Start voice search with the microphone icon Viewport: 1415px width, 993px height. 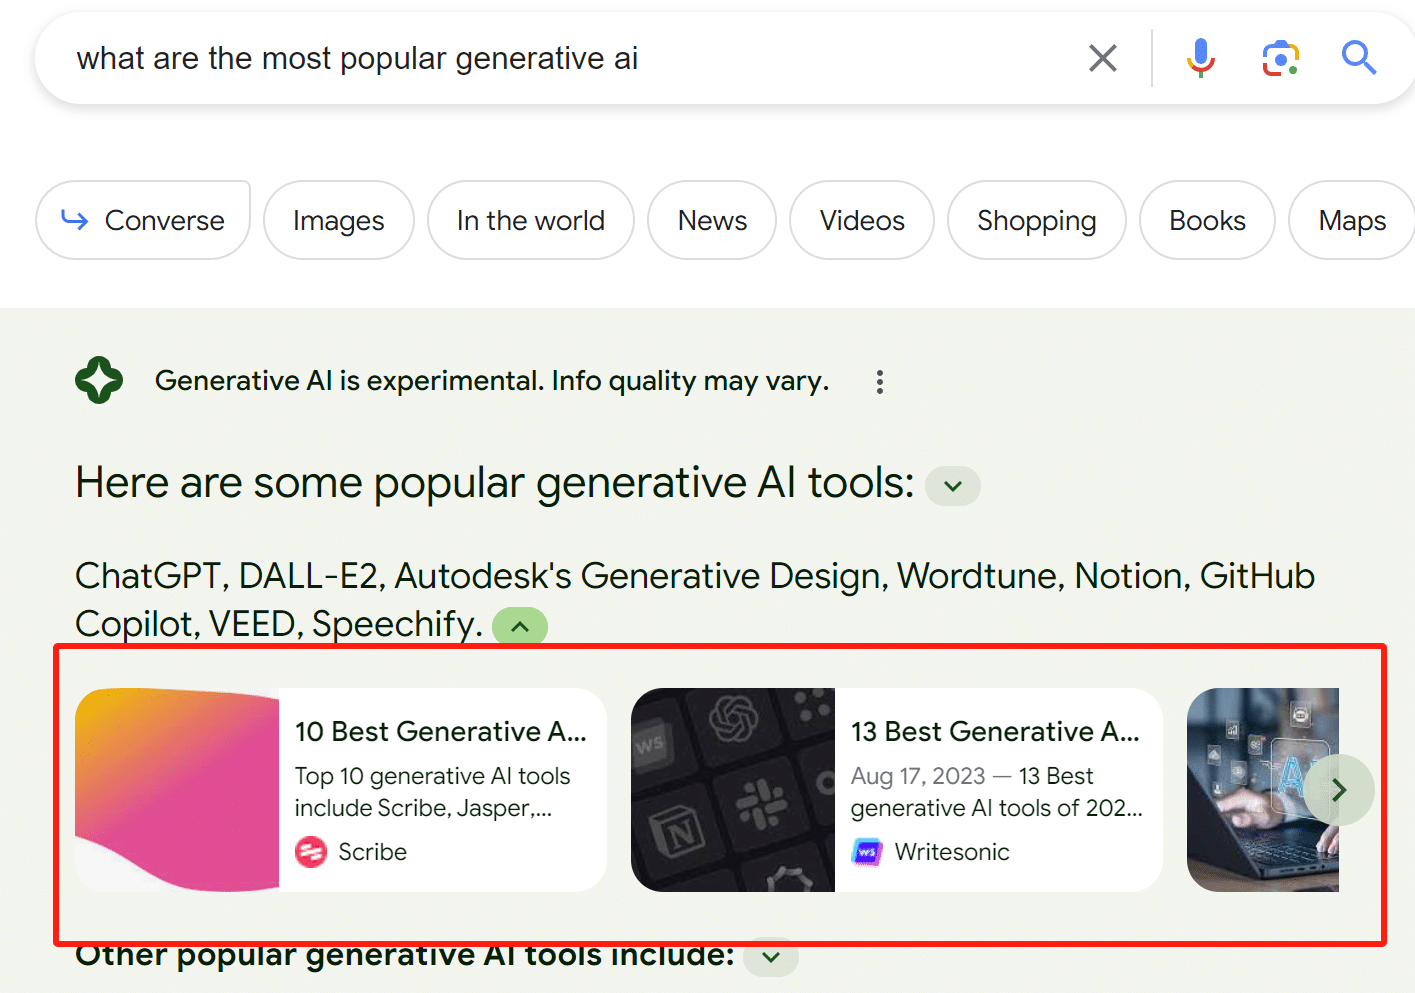[1200, 58]
